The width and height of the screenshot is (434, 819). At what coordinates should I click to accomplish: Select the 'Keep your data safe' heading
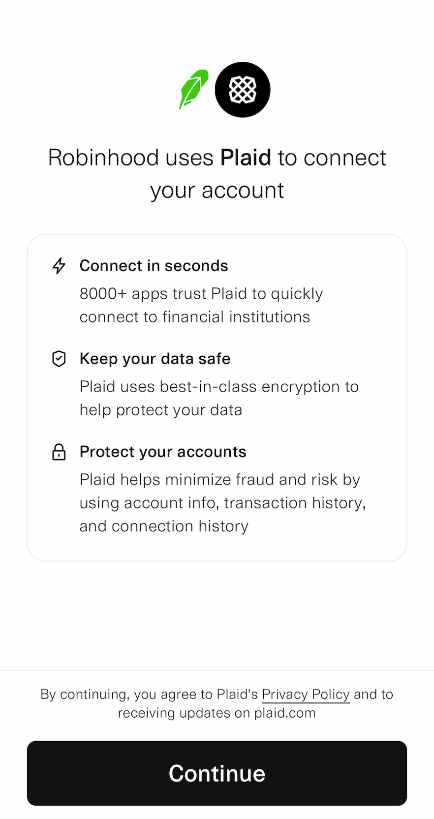click(155, 359)
